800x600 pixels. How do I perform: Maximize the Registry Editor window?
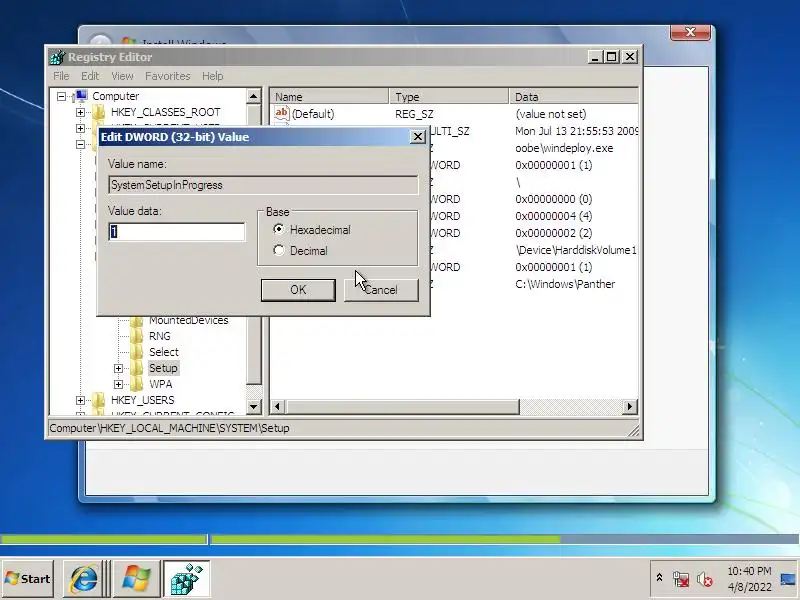click(611, 57)
